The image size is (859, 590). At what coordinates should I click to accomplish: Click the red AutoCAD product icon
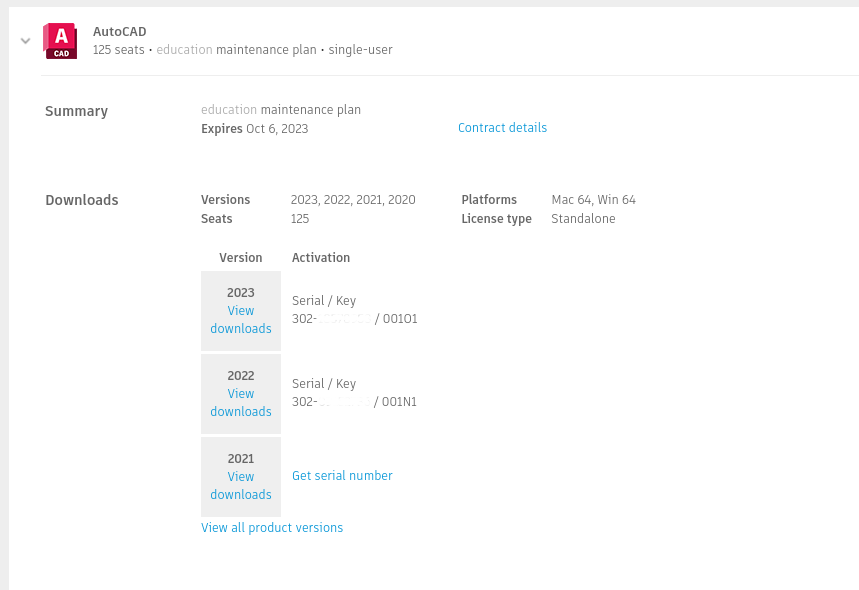coord(60,40)
